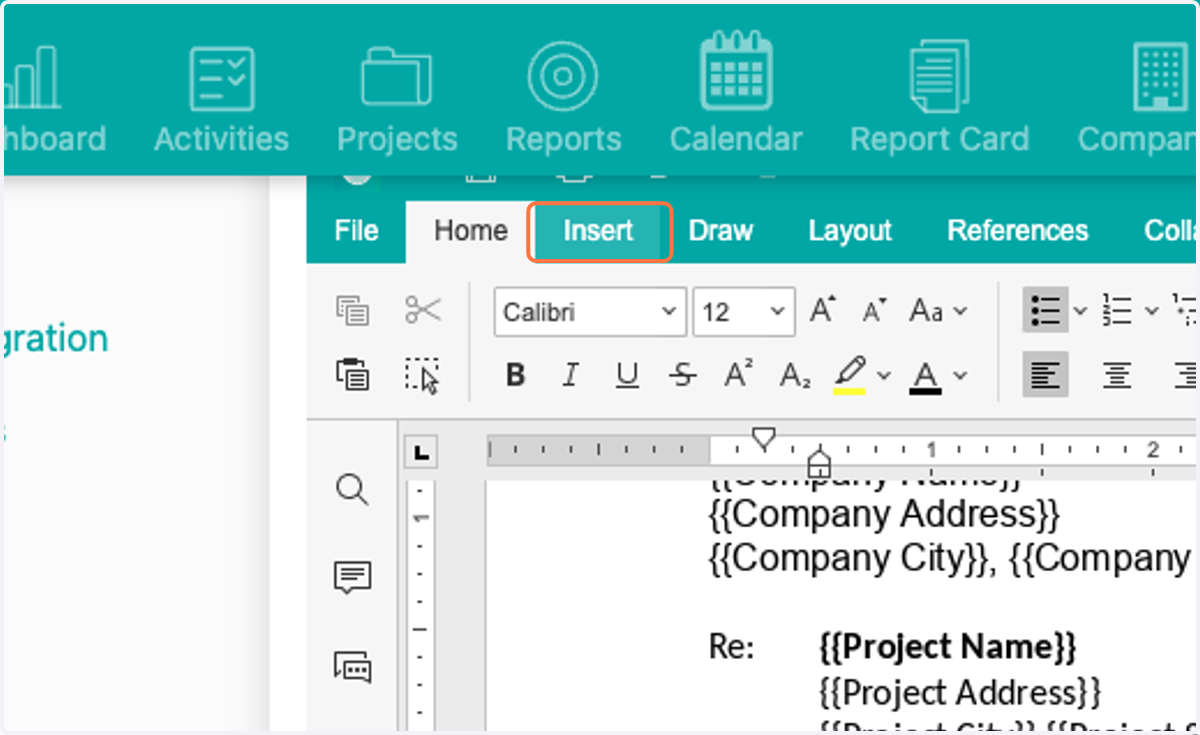Open the Reports section
This screenshot has height=735, width=1200.
[x=563, y=97]
